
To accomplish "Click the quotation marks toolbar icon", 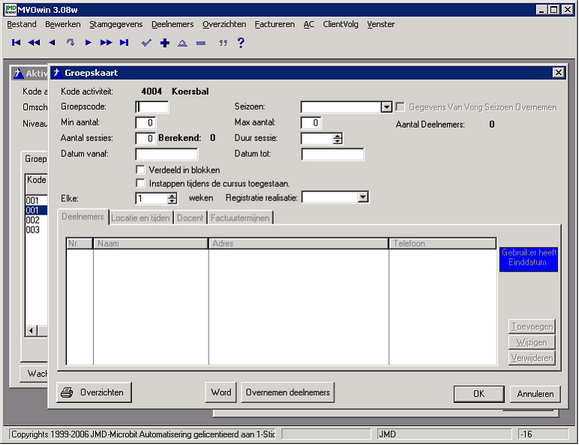I will click(x=223, y=43).
